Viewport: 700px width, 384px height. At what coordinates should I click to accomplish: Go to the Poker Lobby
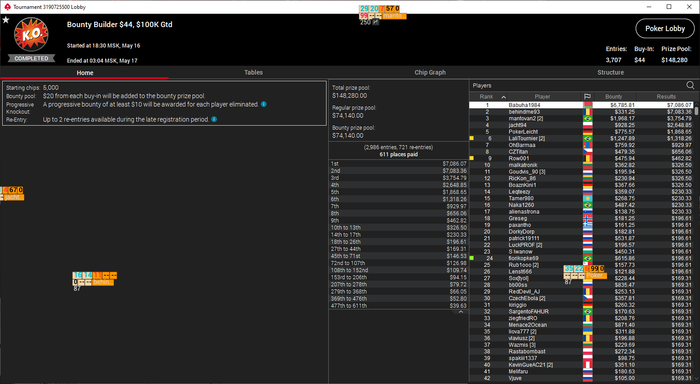click(x=665, y=29)
